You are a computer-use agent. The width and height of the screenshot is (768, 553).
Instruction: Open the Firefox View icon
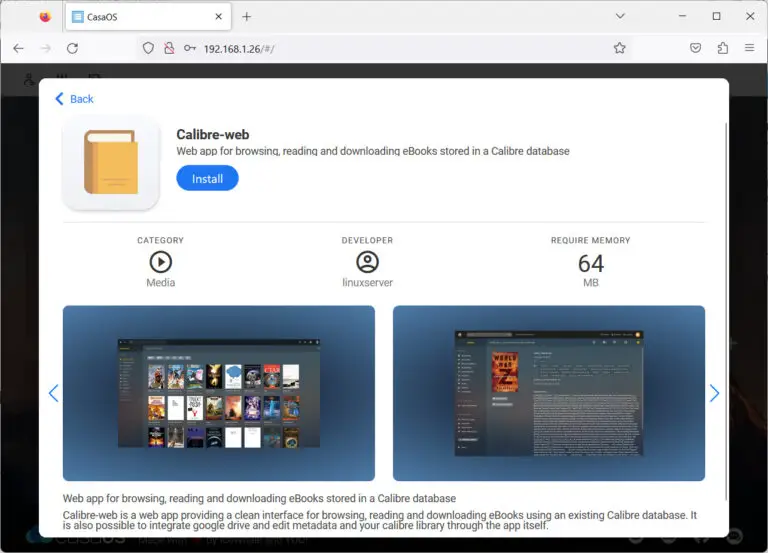click(x=45, y=17)
